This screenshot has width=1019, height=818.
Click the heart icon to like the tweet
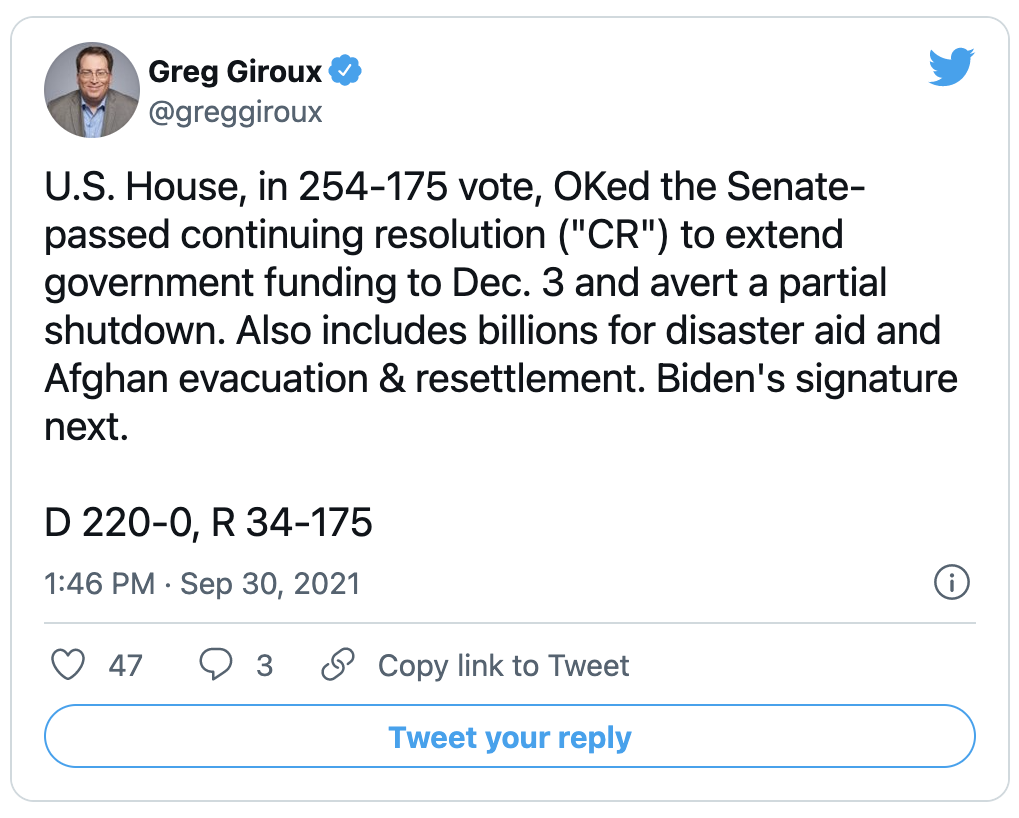(x=68, y=665)
